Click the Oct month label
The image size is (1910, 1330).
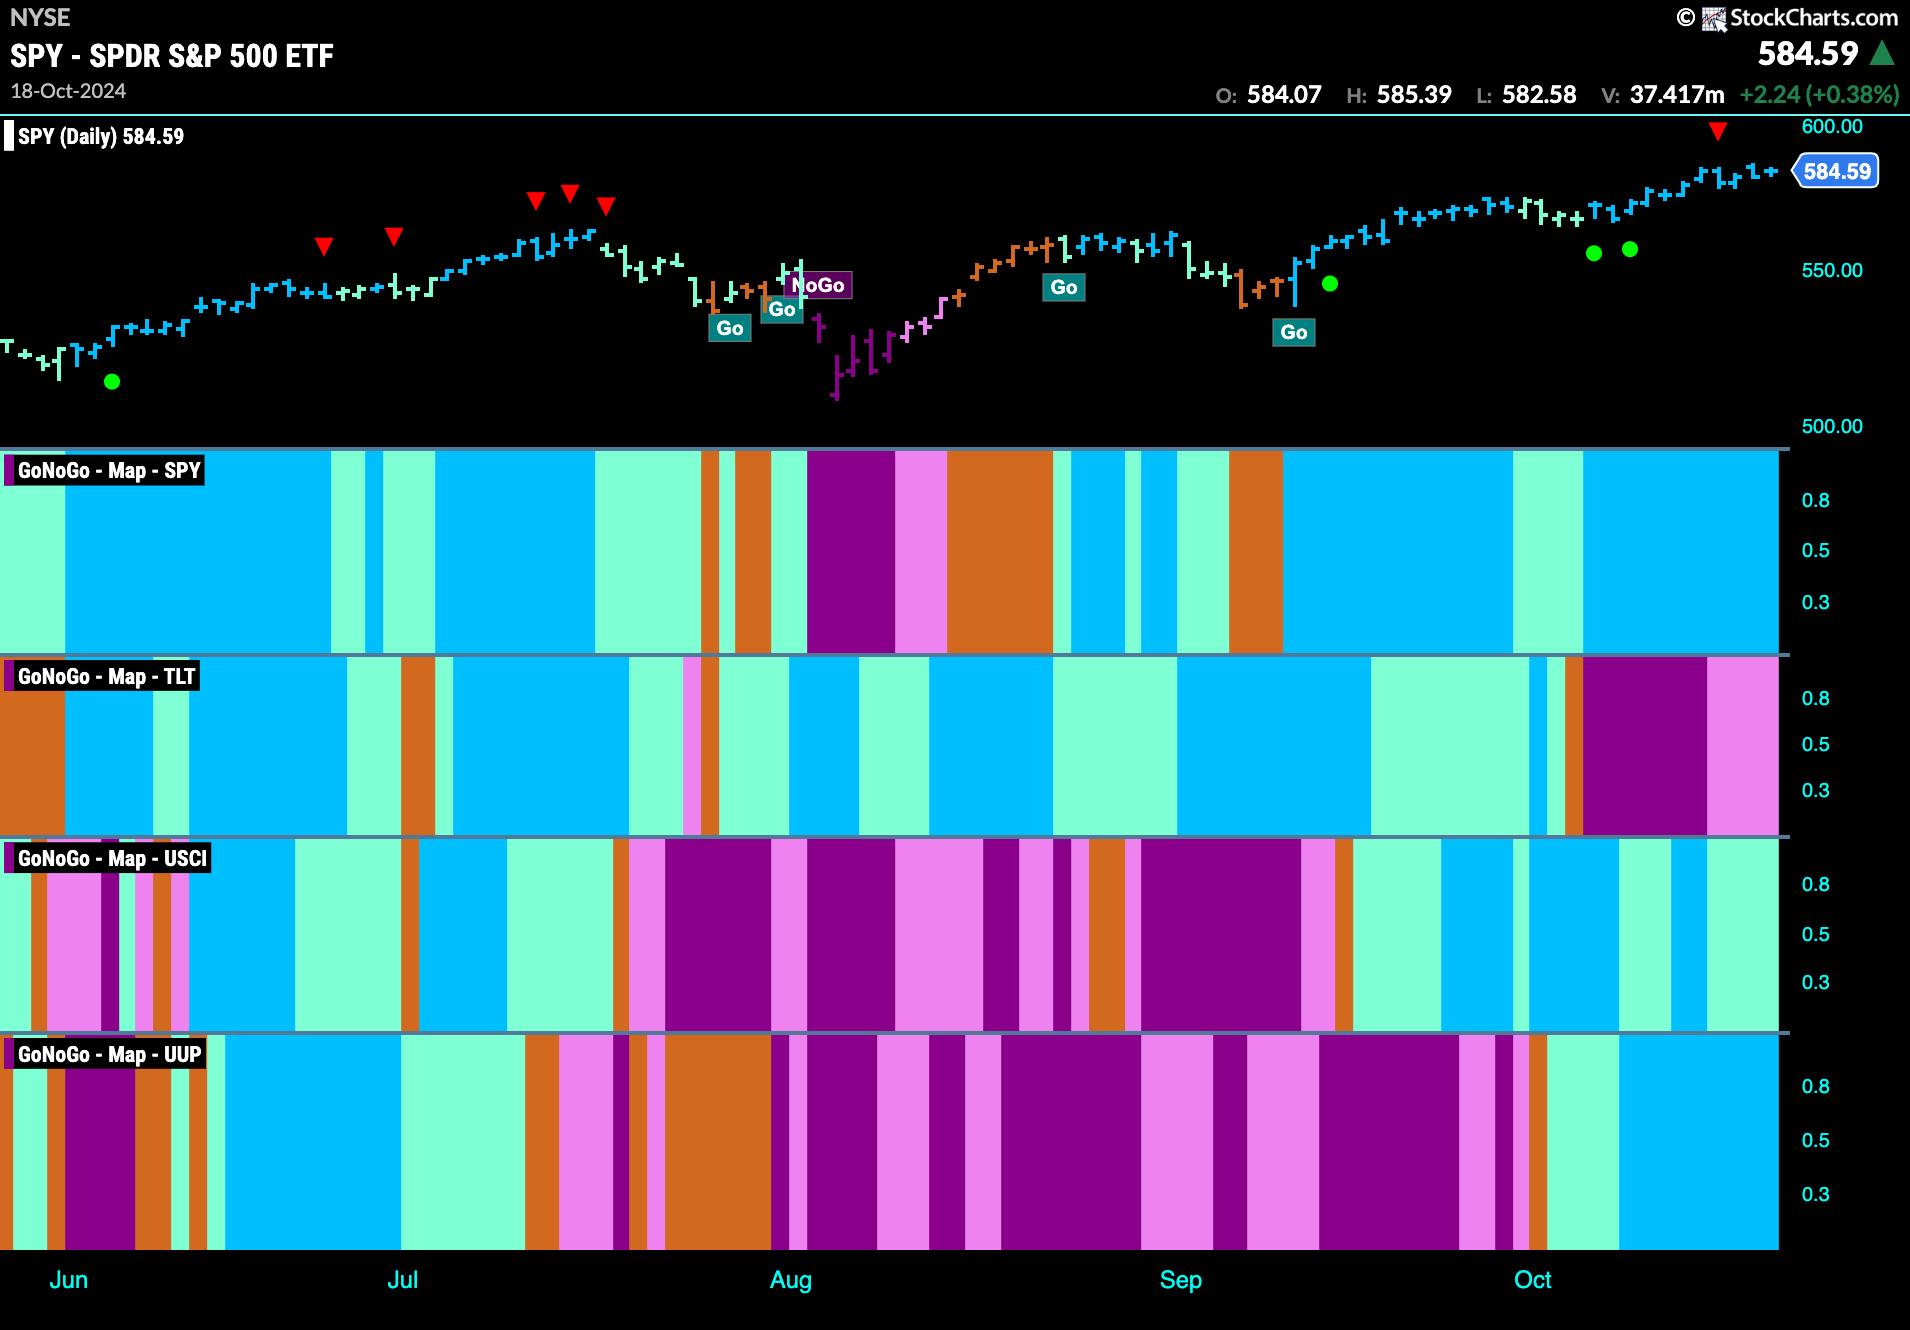tap(1533, 1280)
